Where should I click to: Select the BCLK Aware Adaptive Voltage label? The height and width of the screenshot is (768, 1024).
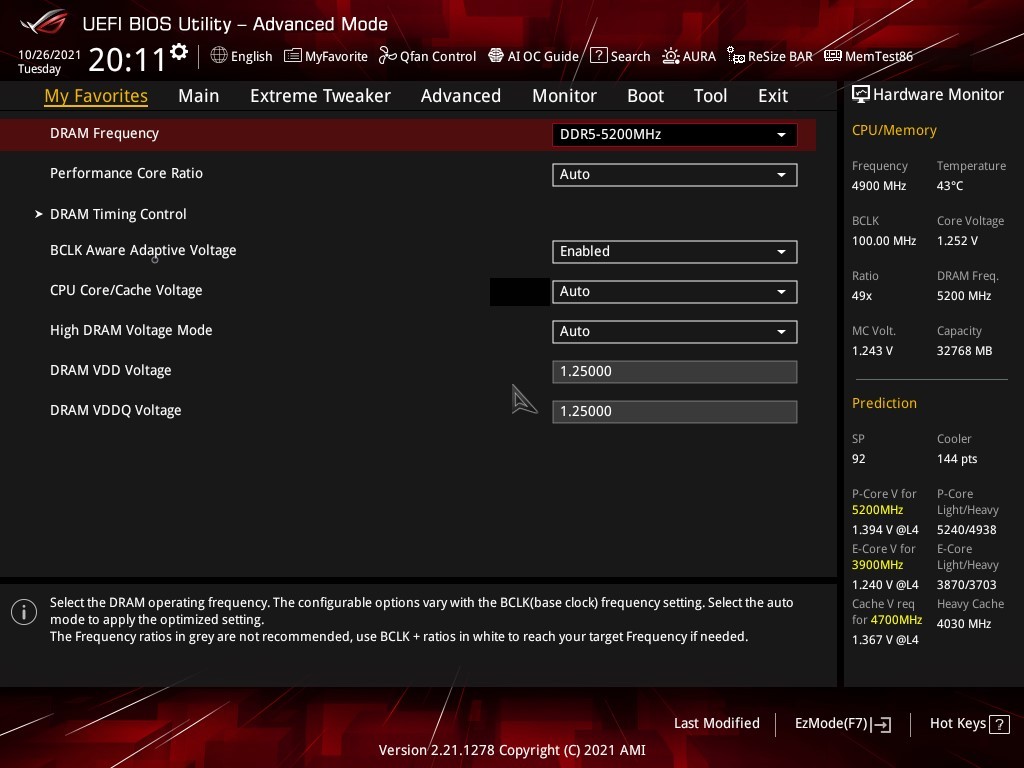[143, 250]
